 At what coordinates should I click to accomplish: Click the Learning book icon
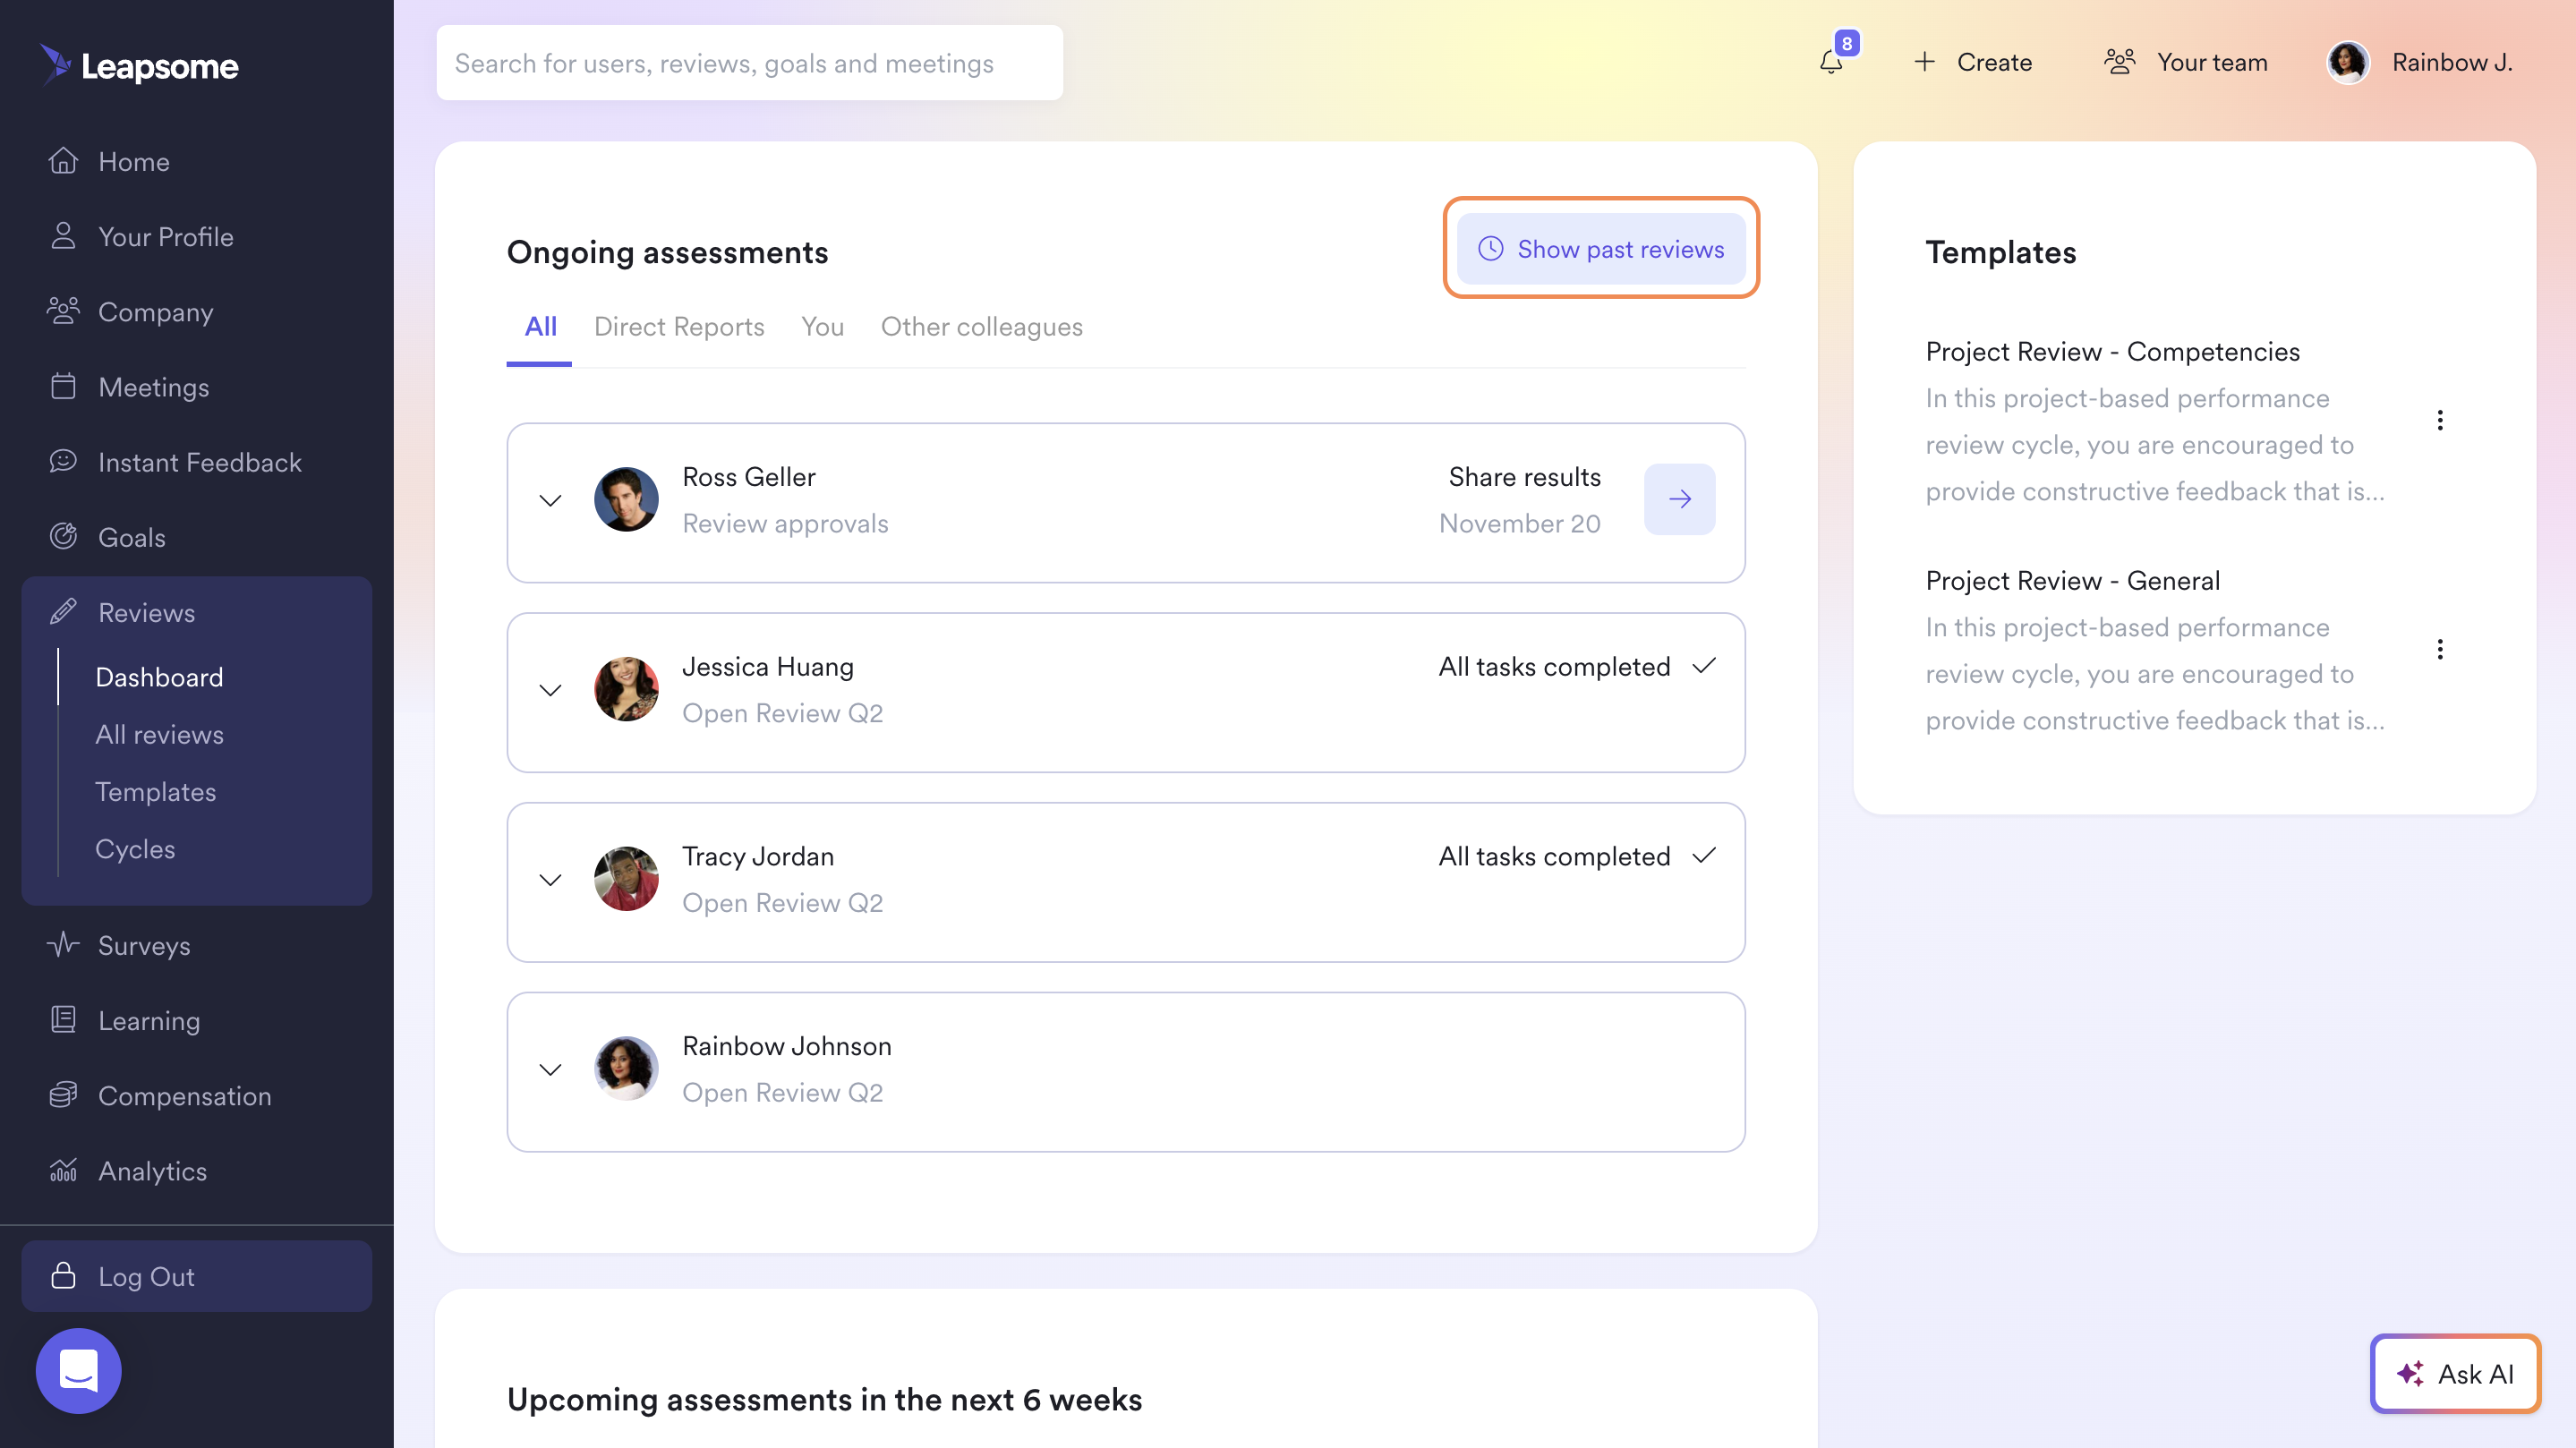pos(63,1020)
